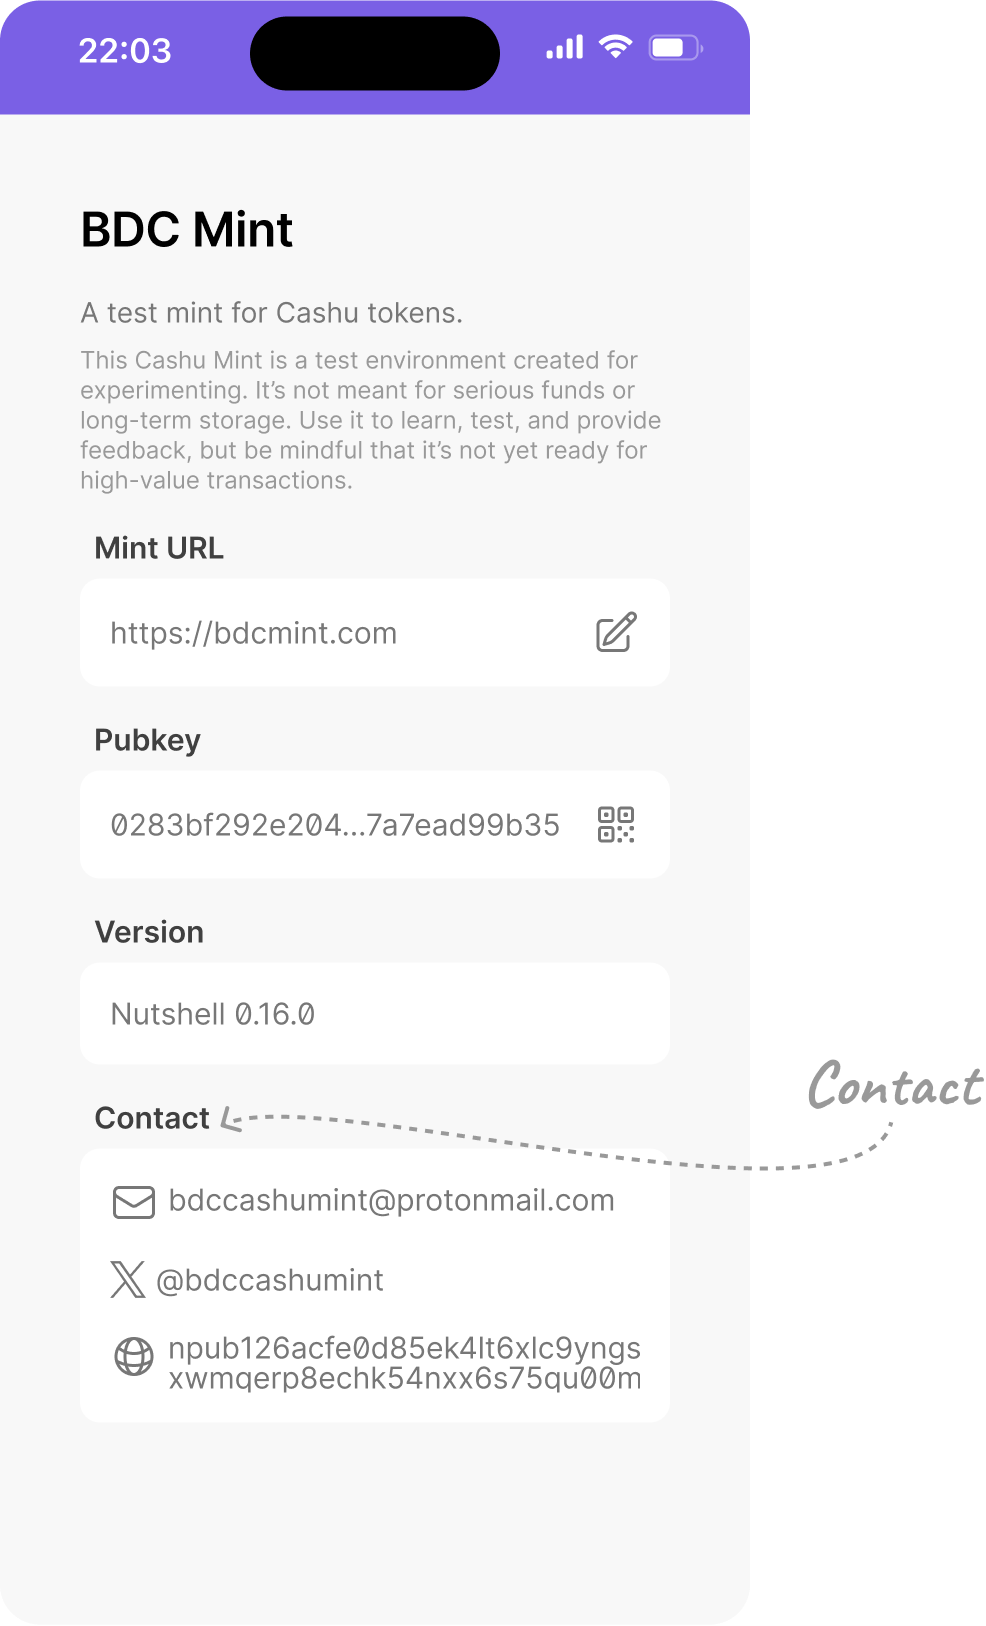Tap the 'A test mint for Cashu tokens' subtitle
The image size is (986, 1626).
[272, 313]
